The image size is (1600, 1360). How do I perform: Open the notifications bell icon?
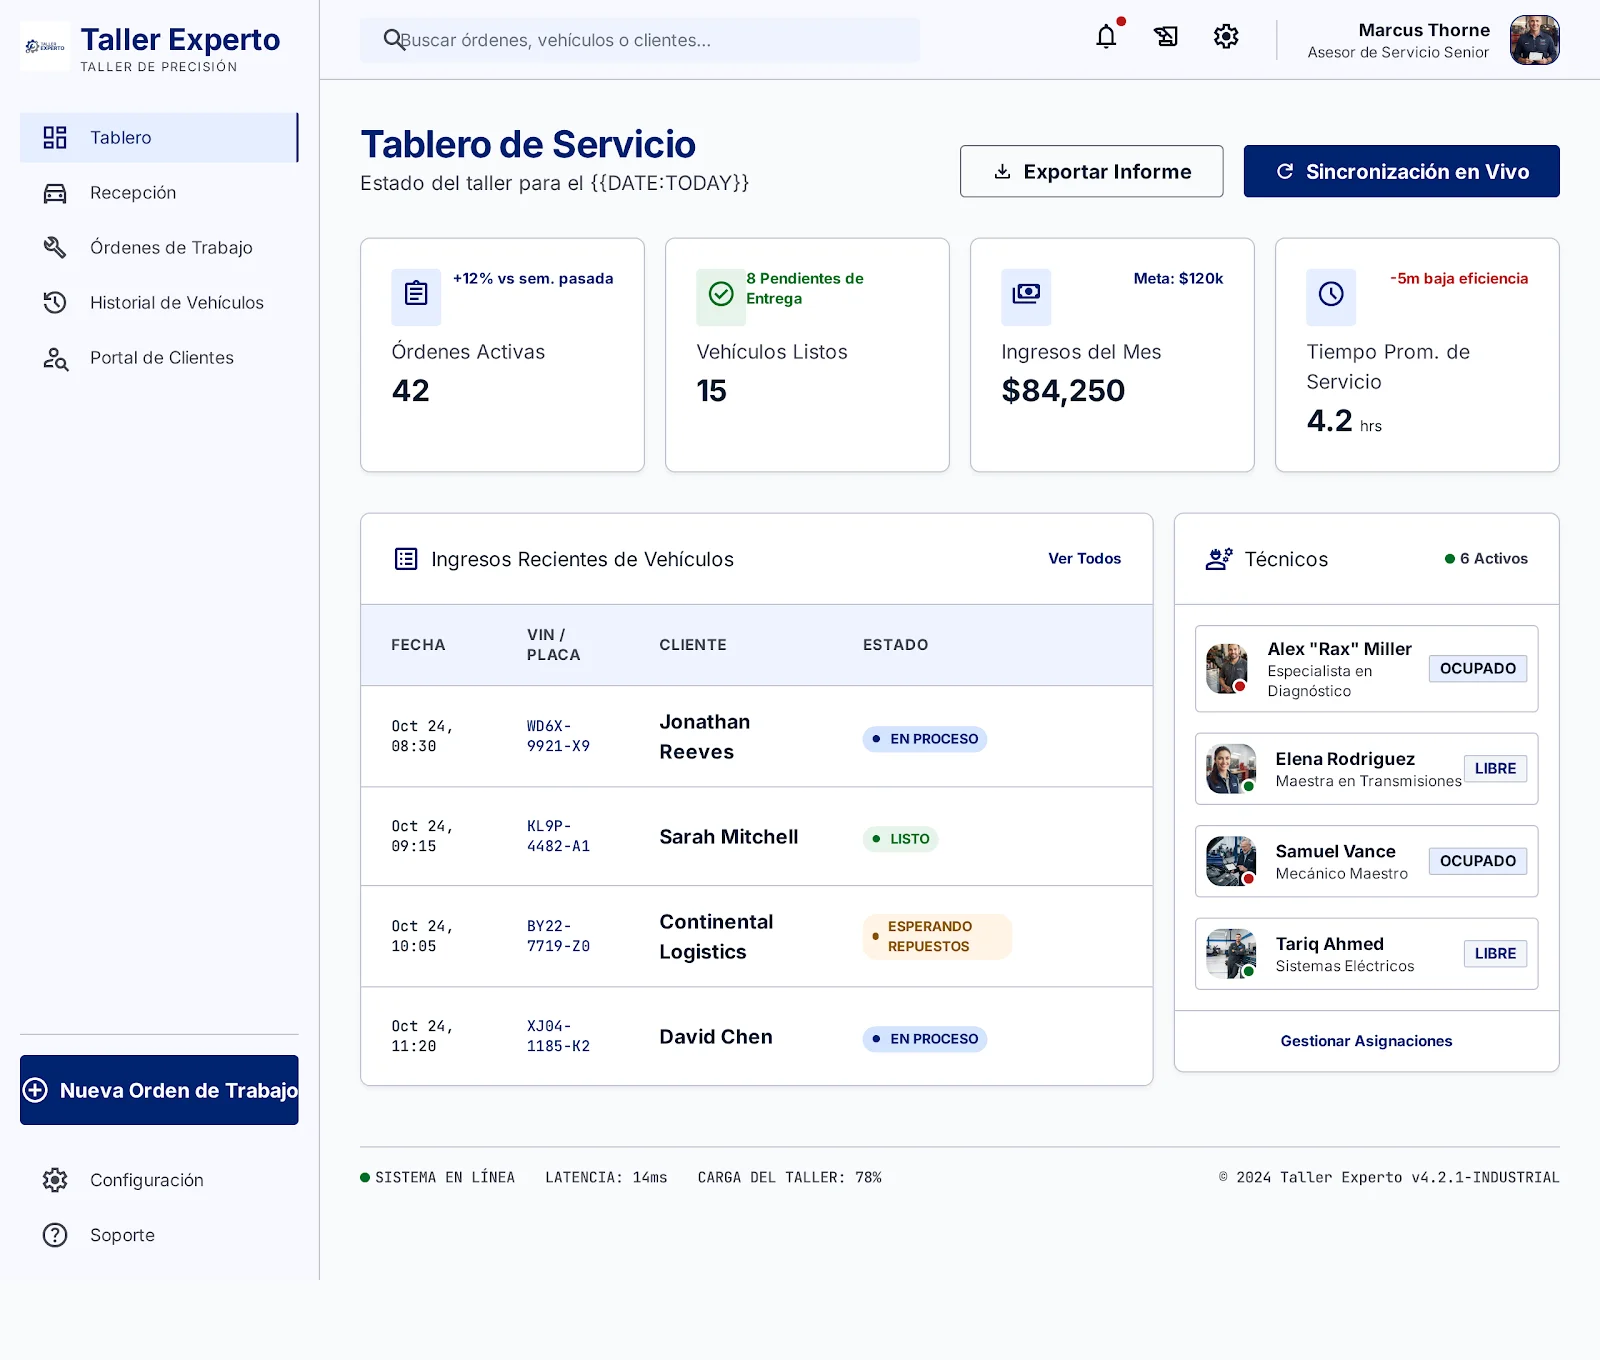click(1106, 37)
